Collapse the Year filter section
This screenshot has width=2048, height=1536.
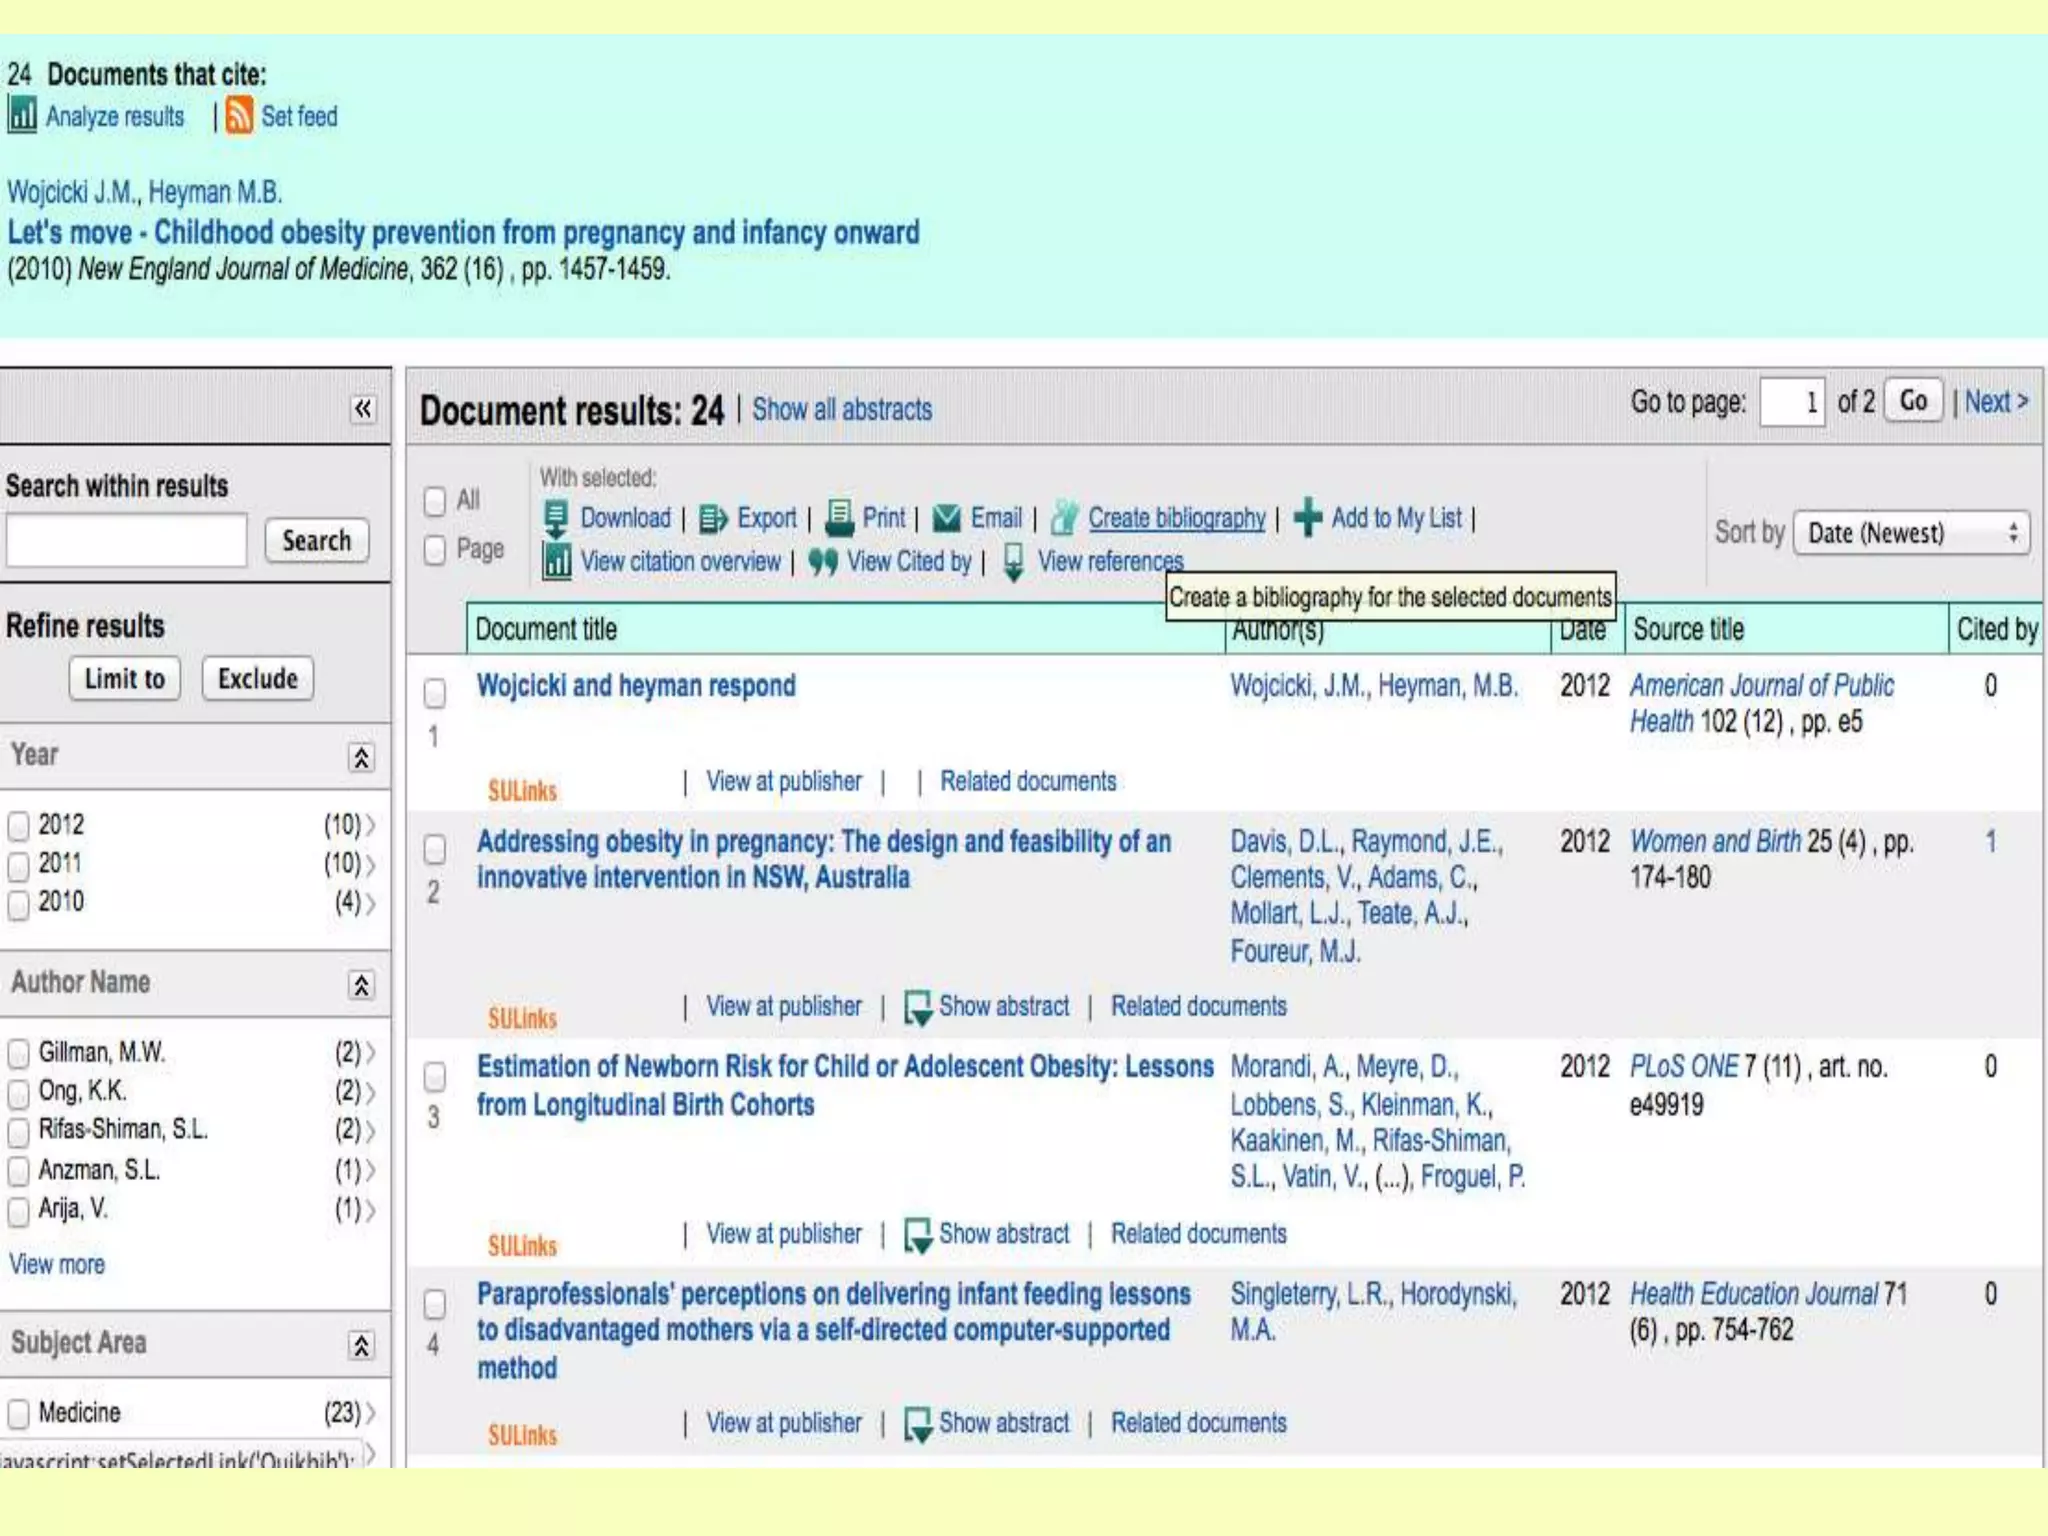point(361,758)
